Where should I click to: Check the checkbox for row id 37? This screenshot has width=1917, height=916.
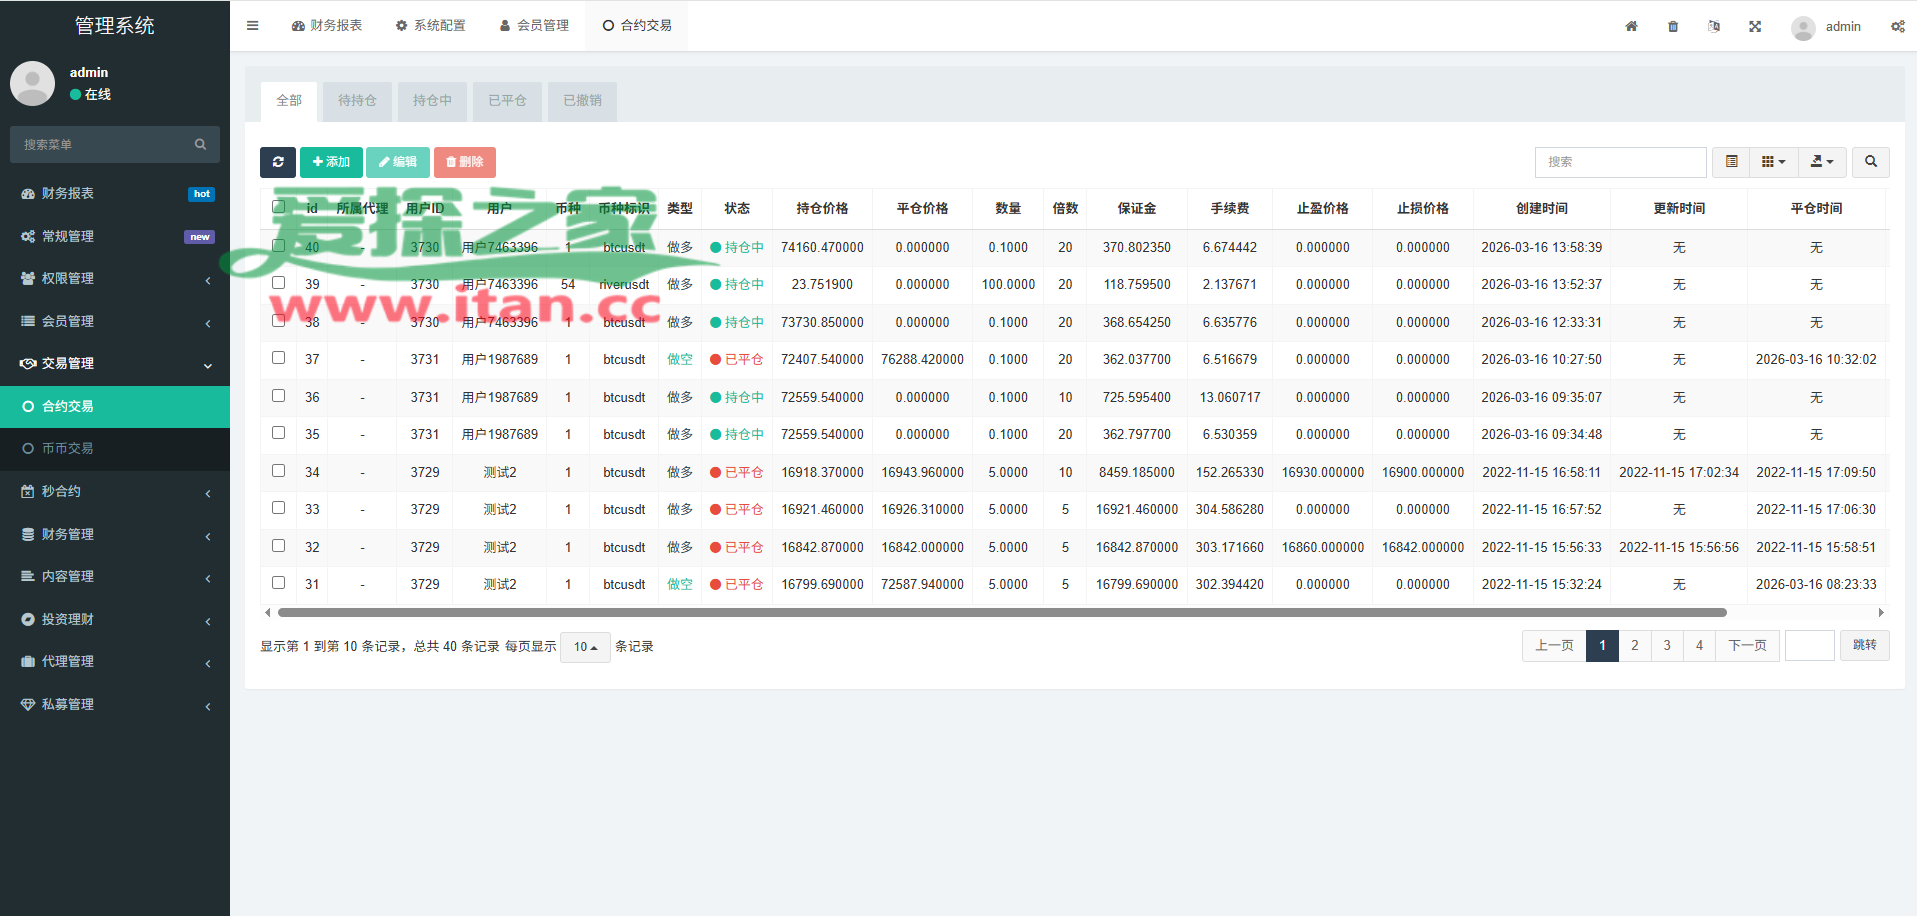(x=279, y=358)
